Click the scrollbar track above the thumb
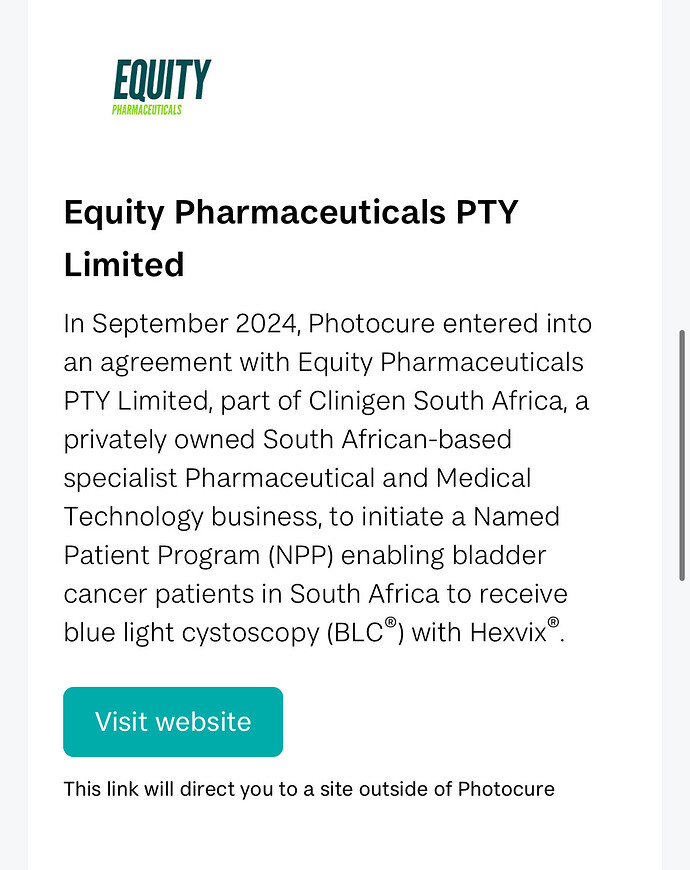Image resolution: width=690 pixels, height=870 pixels. 682,165
